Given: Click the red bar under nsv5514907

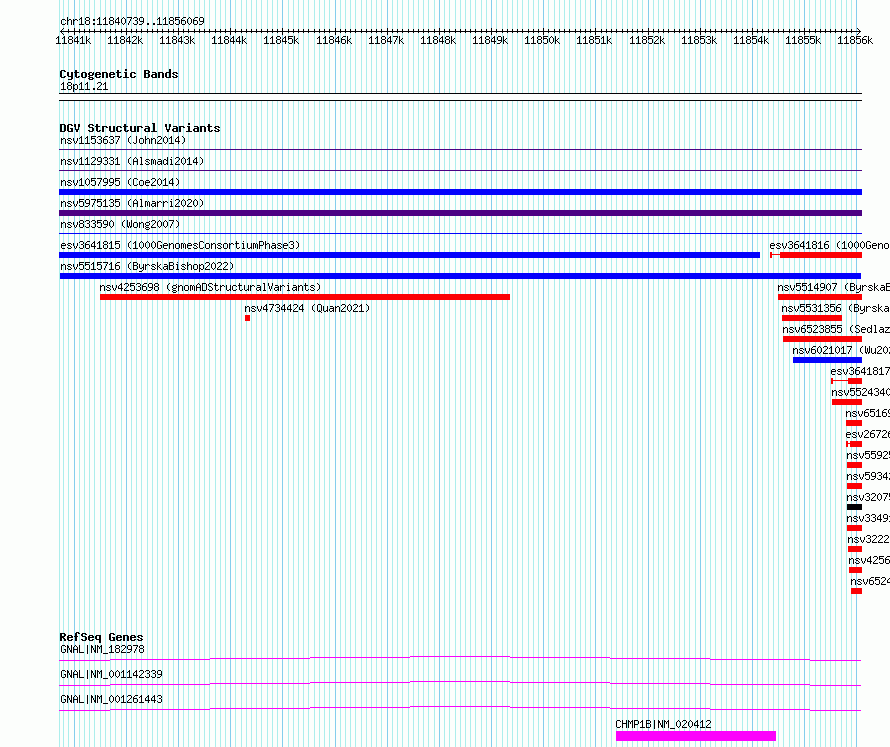Looking at the screenshot, I should [820, 297].
